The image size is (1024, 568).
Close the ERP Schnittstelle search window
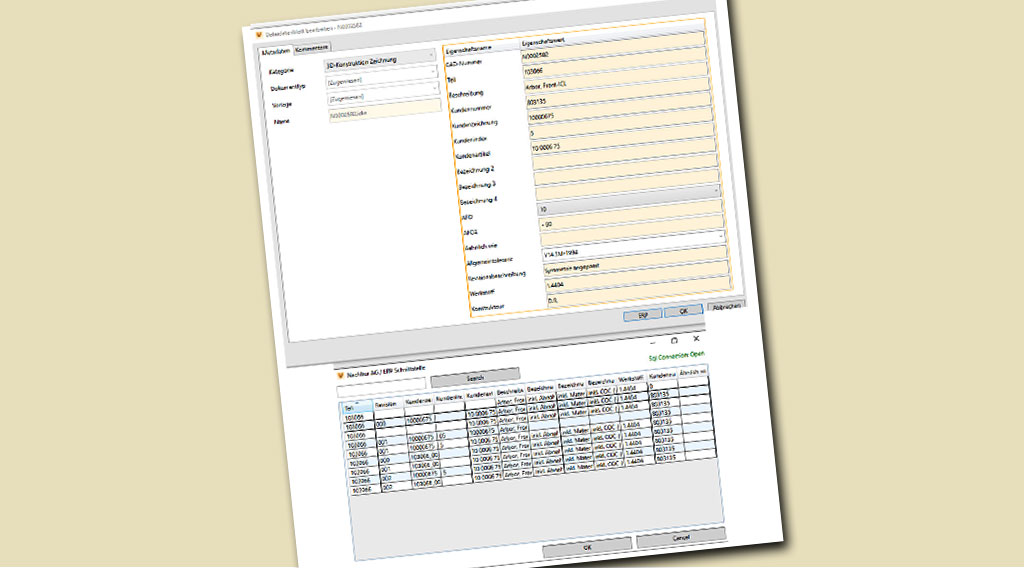click(697, 339)
